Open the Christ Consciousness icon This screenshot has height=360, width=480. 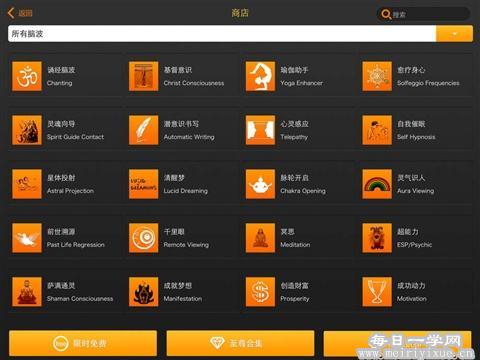pyautogui.click(x=144, y=76)
